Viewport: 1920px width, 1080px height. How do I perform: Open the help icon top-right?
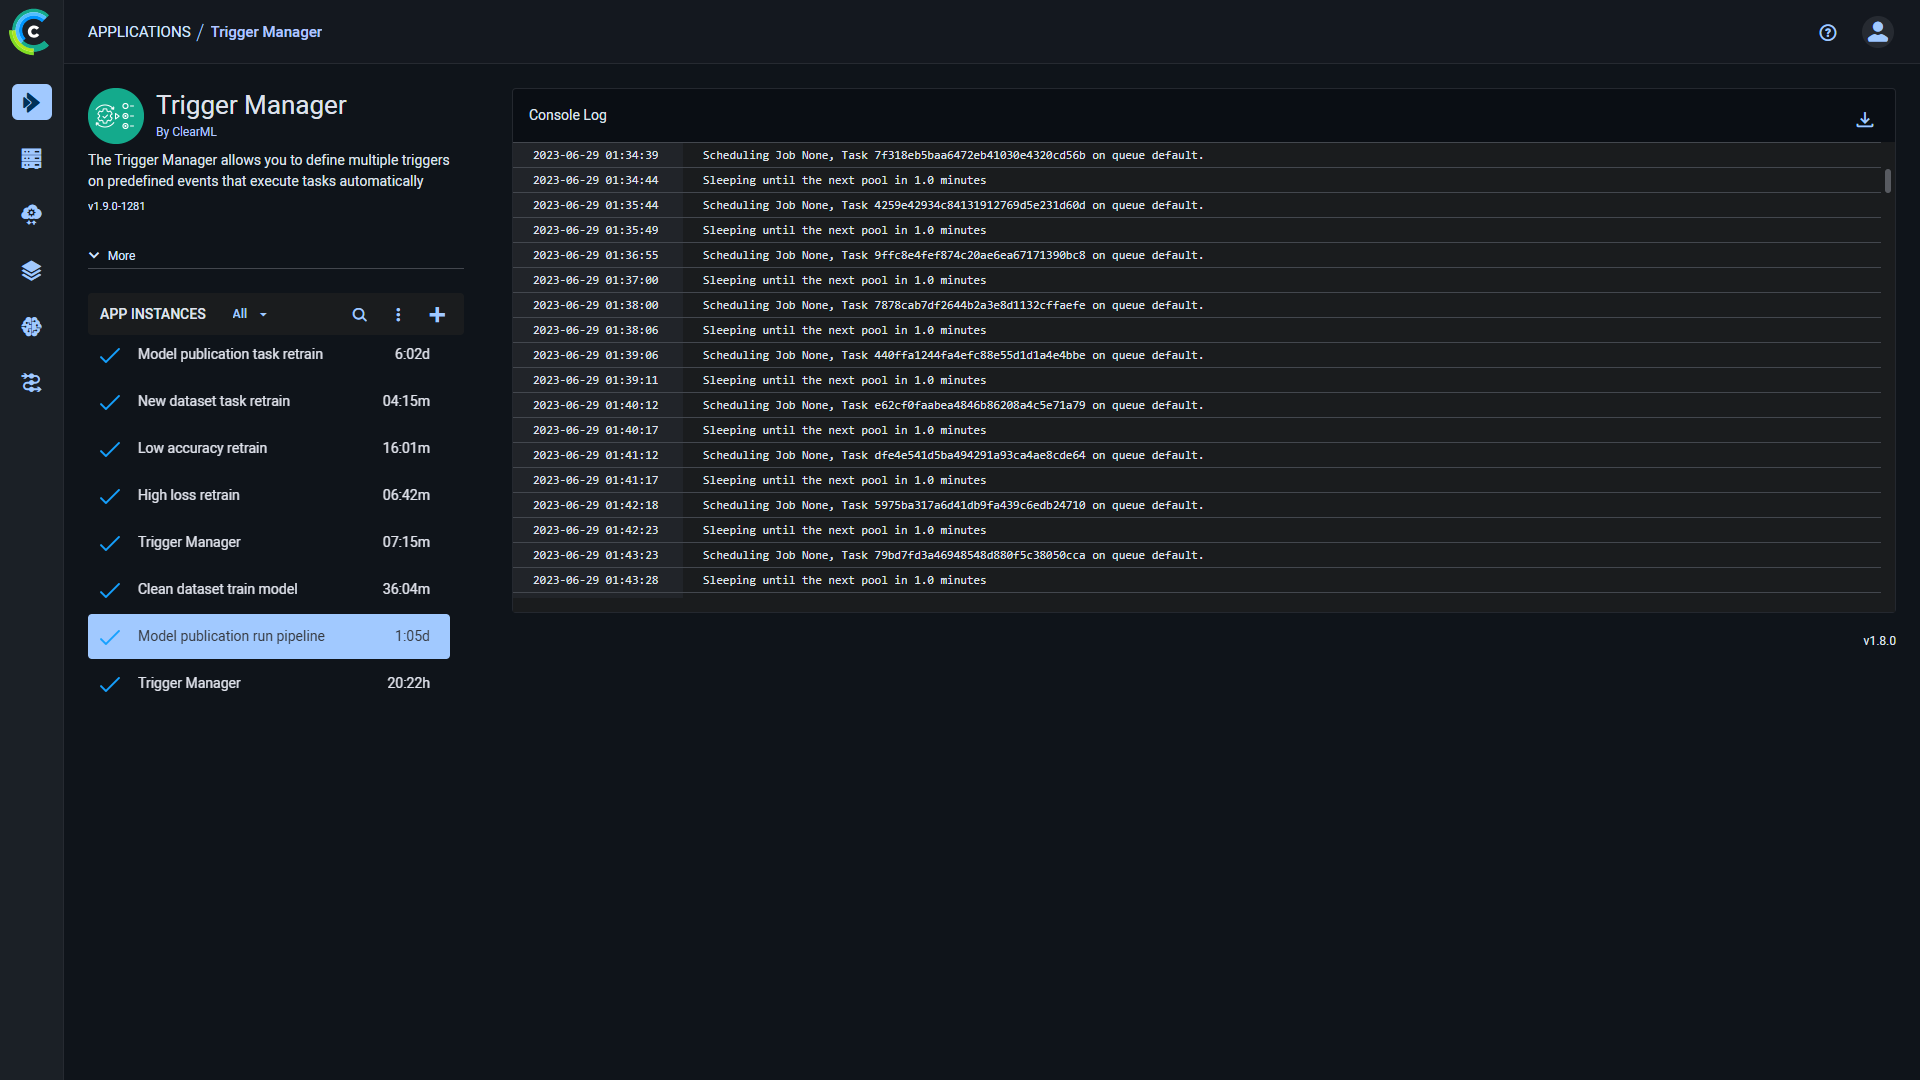[1830, 32]
